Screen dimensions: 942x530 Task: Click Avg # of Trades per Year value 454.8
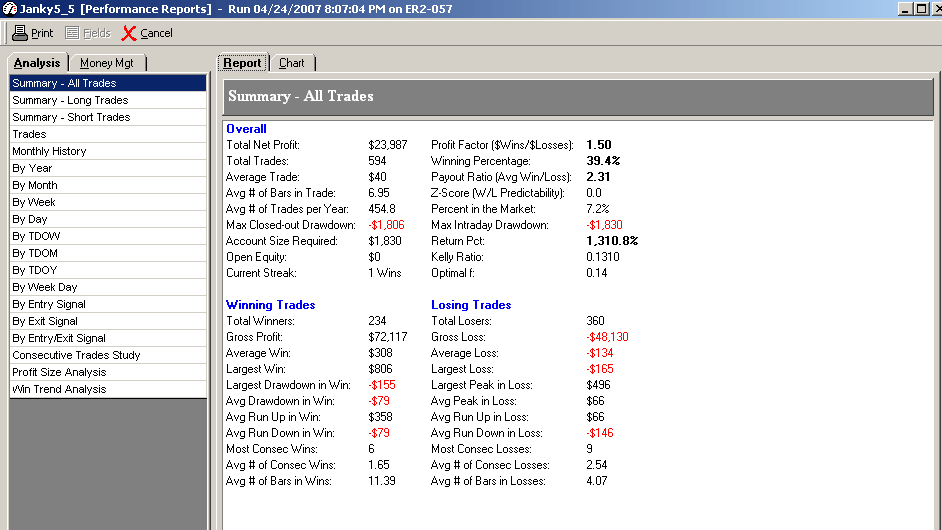point(382,209)
